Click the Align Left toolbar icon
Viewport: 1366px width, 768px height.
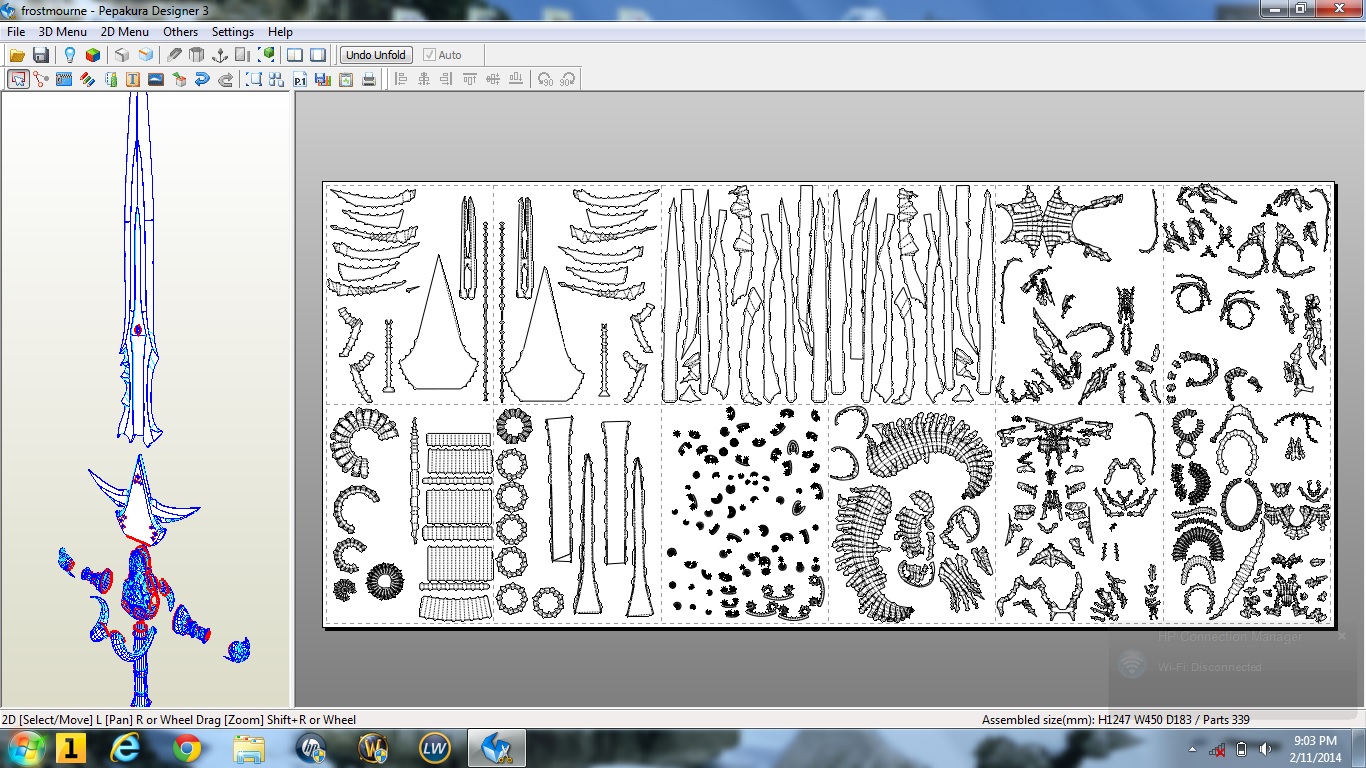pos(400,79)
